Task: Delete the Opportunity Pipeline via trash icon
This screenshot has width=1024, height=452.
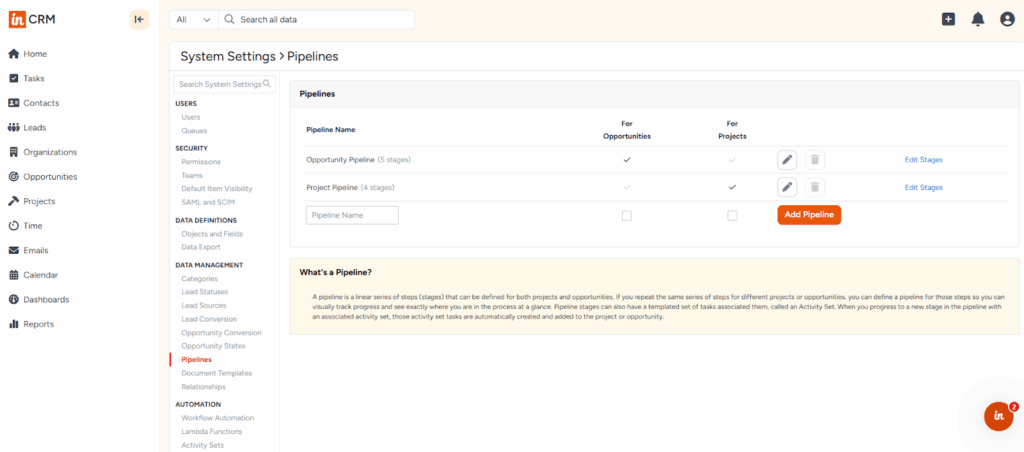Action: (x=815, y=160)
